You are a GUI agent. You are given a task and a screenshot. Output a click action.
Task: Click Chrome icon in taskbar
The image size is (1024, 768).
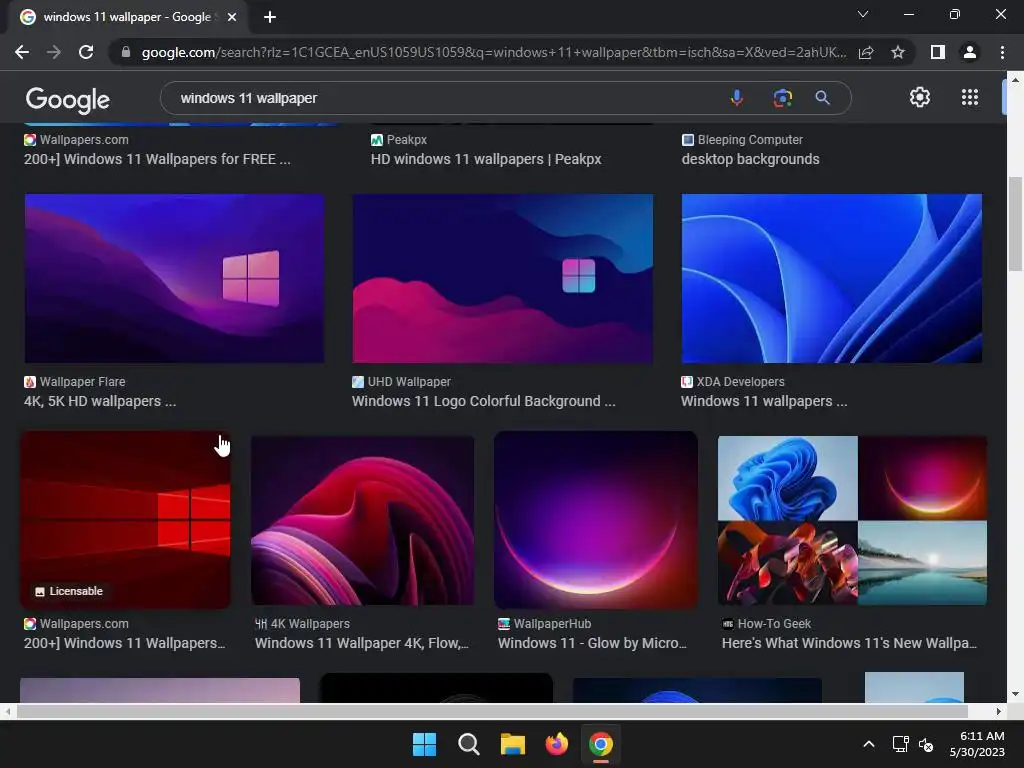point(601,744)
